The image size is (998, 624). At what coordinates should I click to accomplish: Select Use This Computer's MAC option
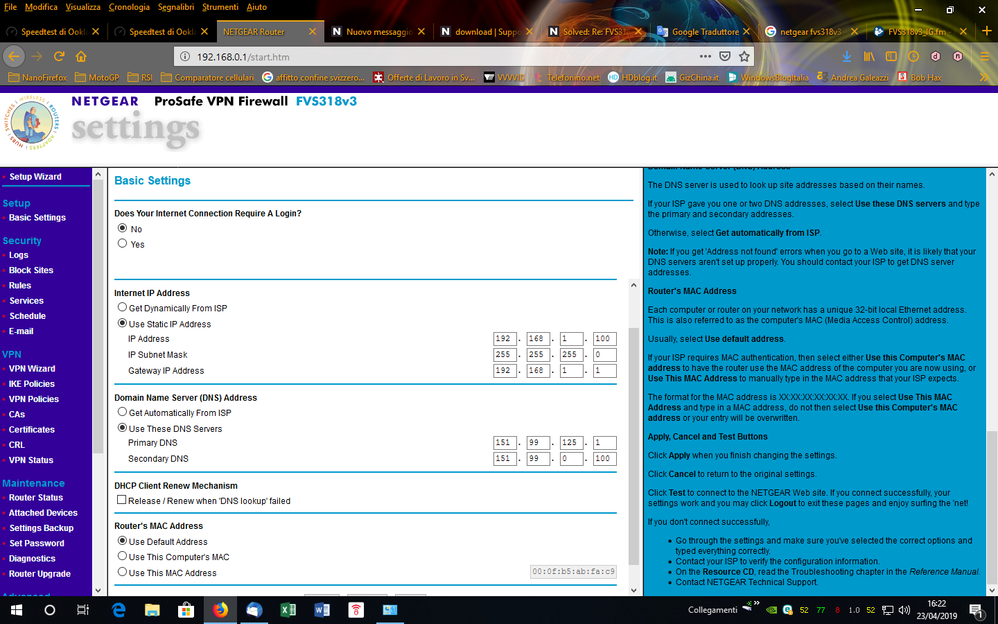[123, 556]
